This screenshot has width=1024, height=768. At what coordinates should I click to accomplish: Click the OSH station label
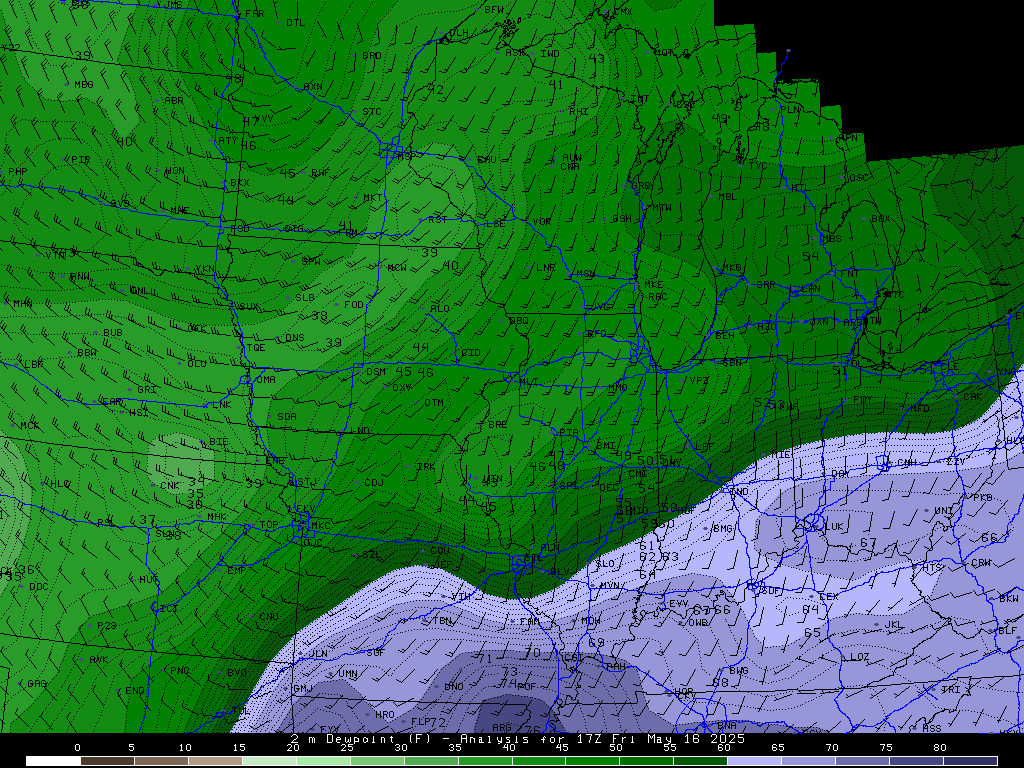tap(622, 219)
